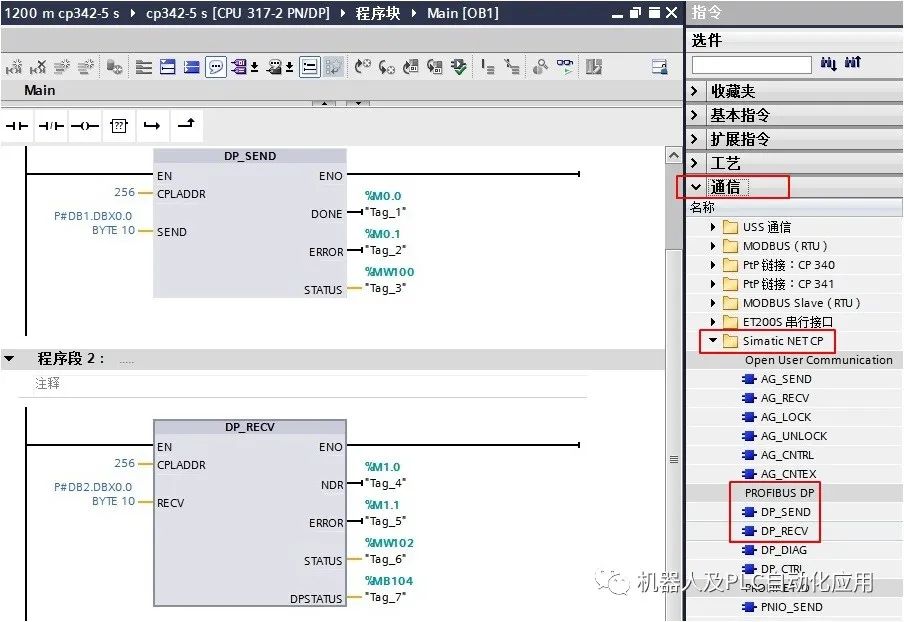904x622 pixels.
Task: Click the search down icon beside the filter box
Action: pos(828,63)
